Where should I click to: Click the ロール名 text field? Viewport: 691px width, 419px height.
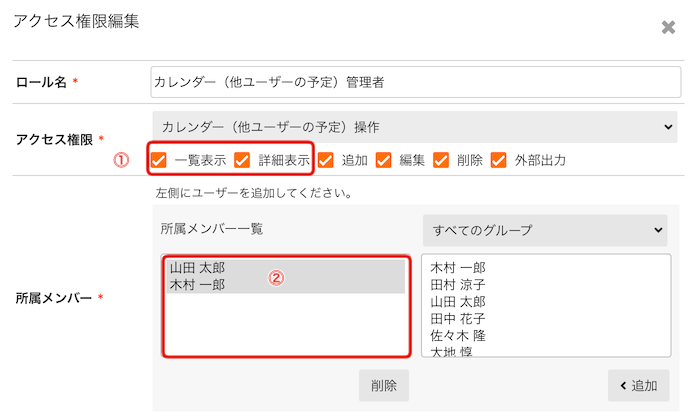(x=416, y=82)
